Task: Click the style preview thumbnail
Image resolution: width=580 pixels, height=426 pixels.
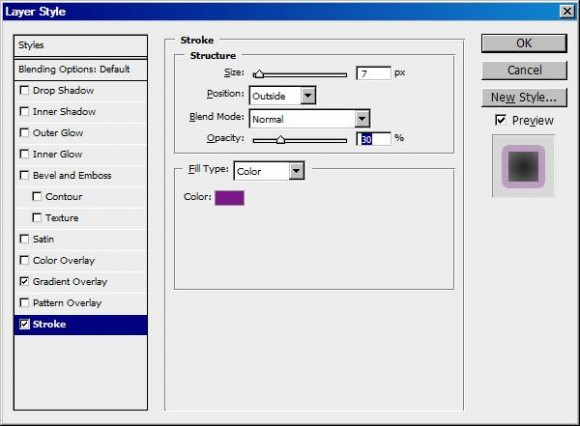Action: tap(523, 166)
